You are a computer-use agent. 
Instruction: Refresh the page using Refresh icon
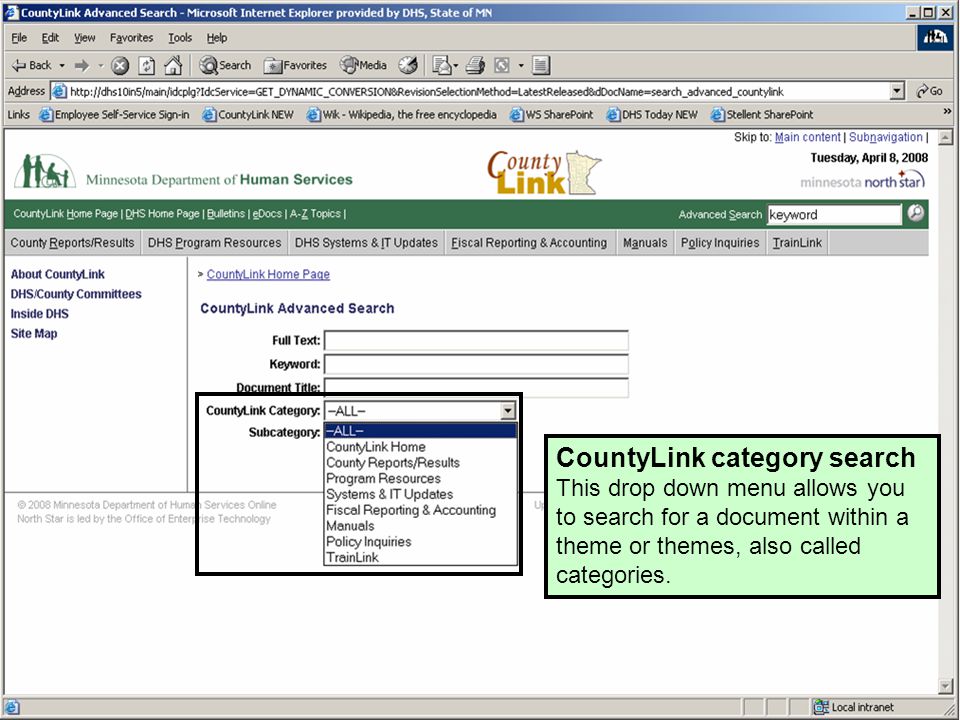click(x=146, y=66)
